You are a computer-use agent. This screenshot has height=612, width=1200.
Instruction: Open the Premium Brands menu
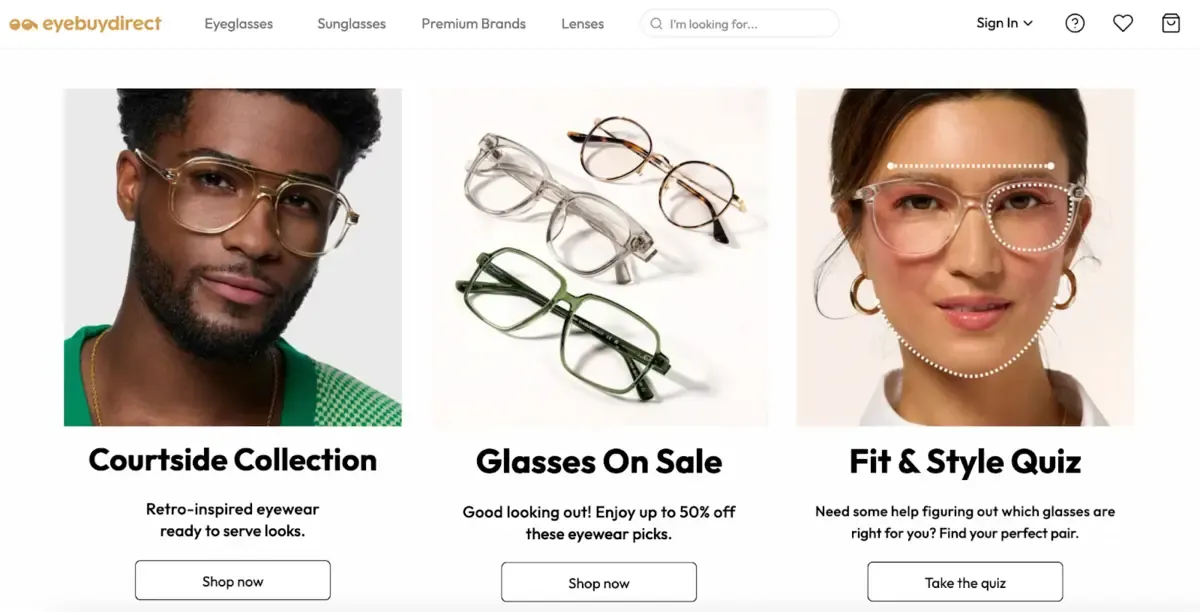[473, 23]
